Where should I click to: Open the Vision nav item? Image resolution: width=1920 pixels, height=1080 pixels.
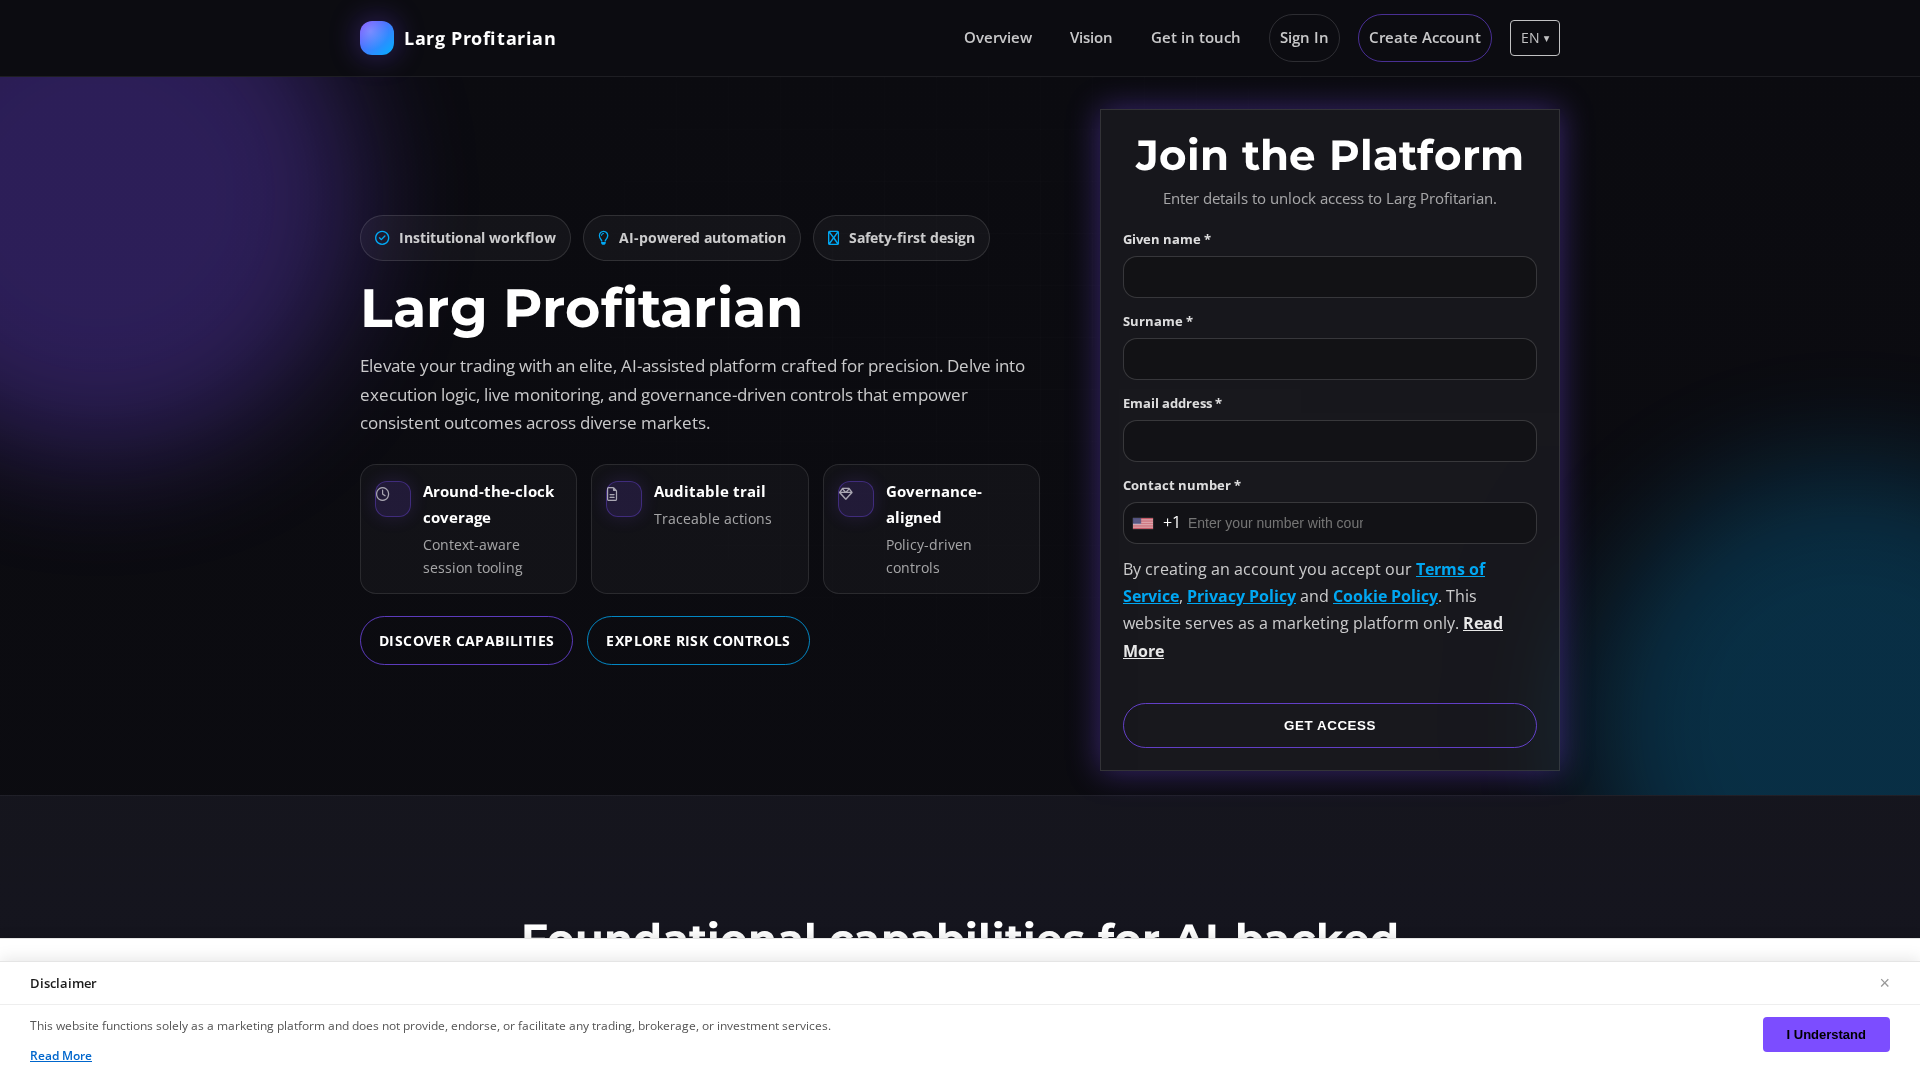tap(1091, 38)
